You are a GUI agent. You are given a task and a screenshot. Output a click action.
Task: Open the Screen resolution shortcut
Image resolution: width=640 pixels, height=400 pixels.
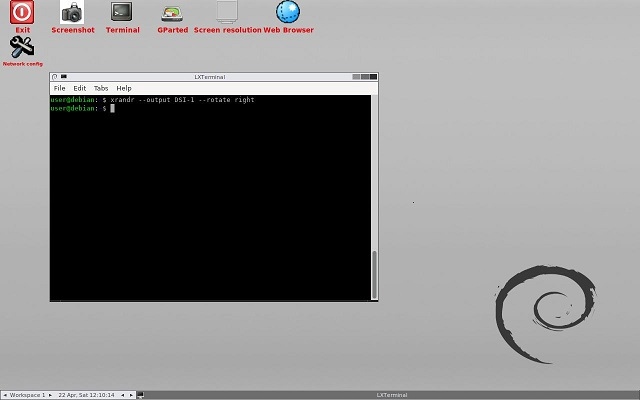point(227,13)
